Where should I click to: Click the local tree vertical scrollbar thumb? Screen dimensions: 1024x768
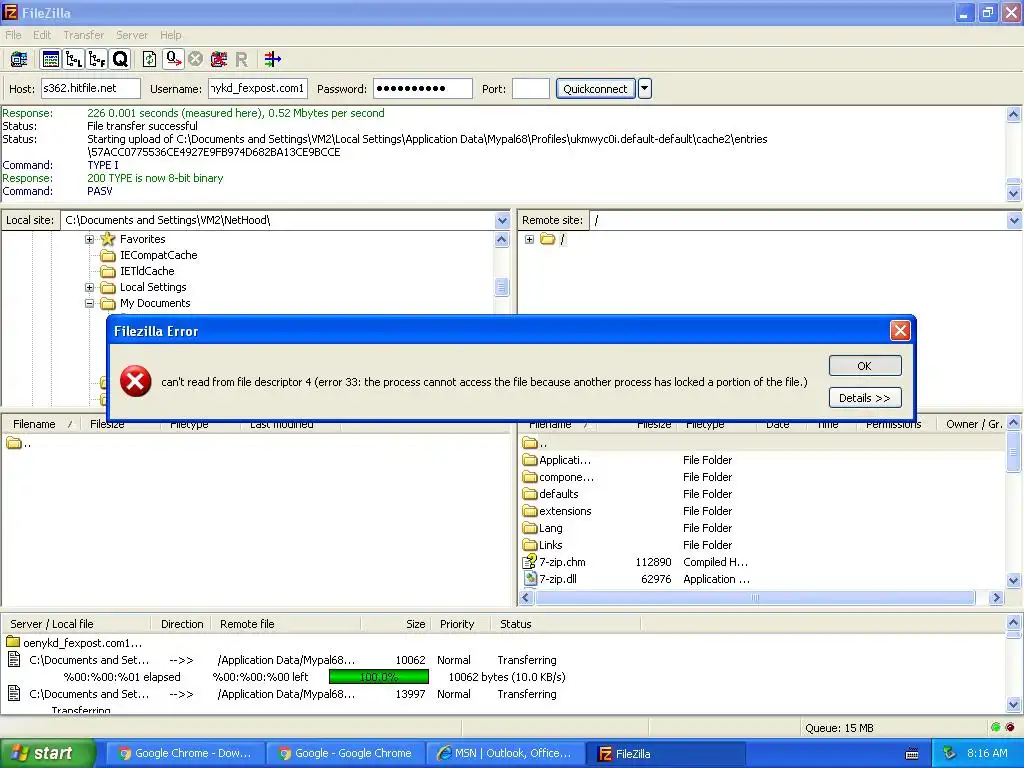pyautogui.click(x=502, y=287)
